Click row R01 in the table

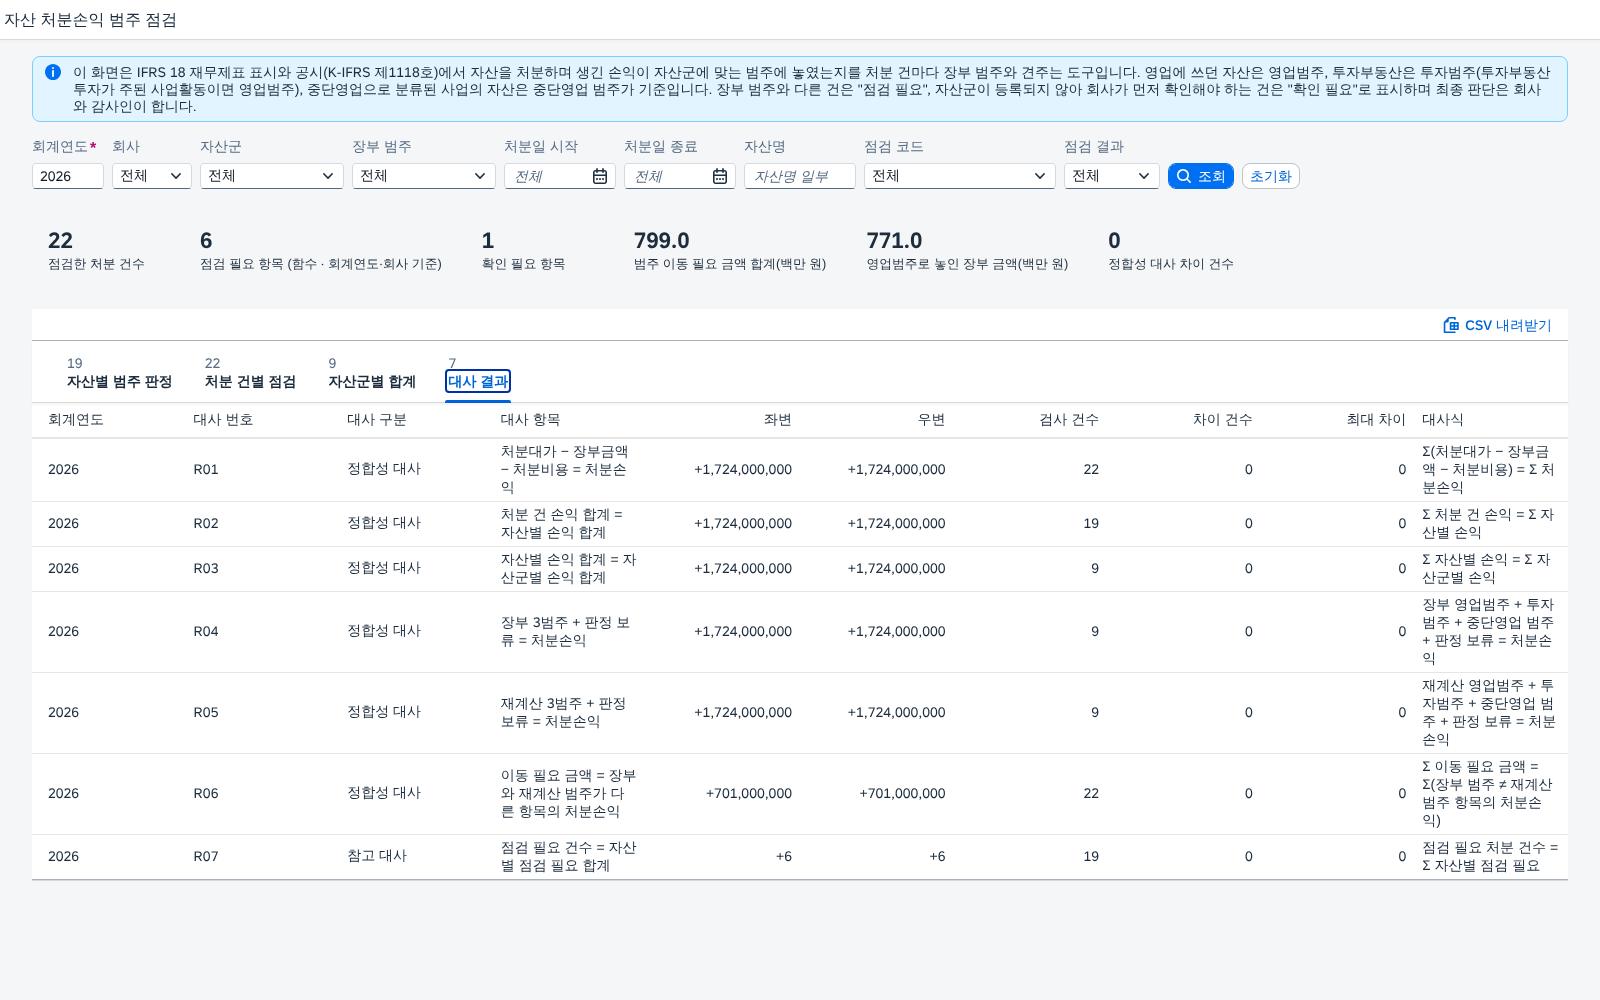click(800, 469)
